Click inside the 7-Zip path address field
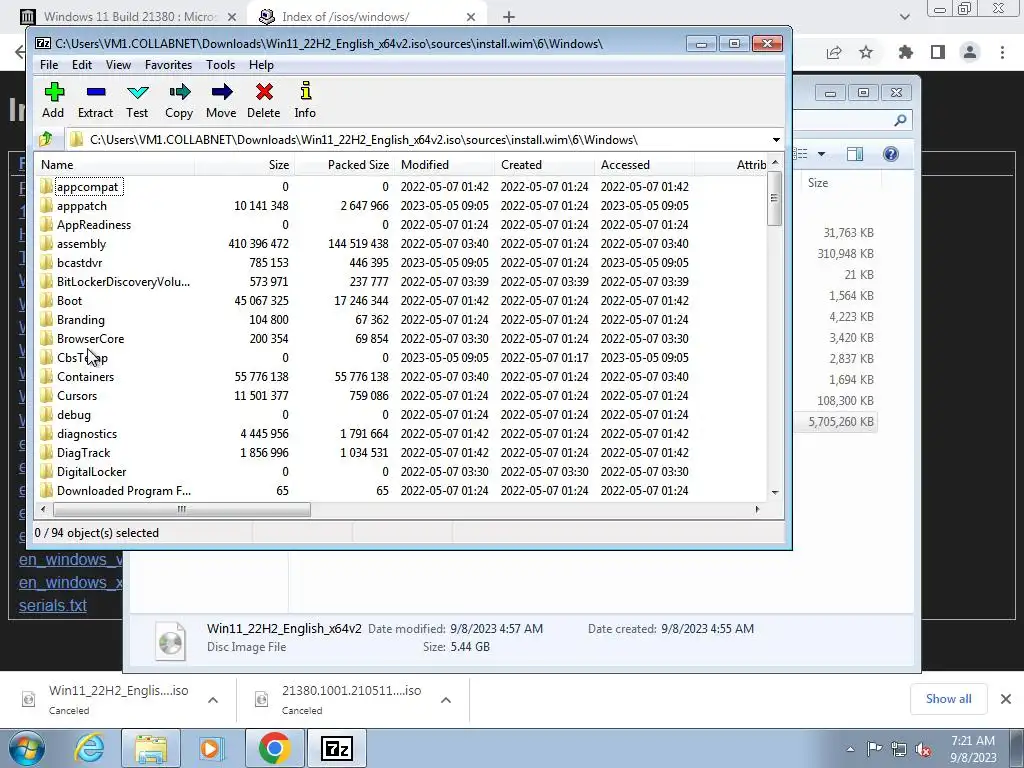The image size is (1024, 768). [x=418, y=140]
